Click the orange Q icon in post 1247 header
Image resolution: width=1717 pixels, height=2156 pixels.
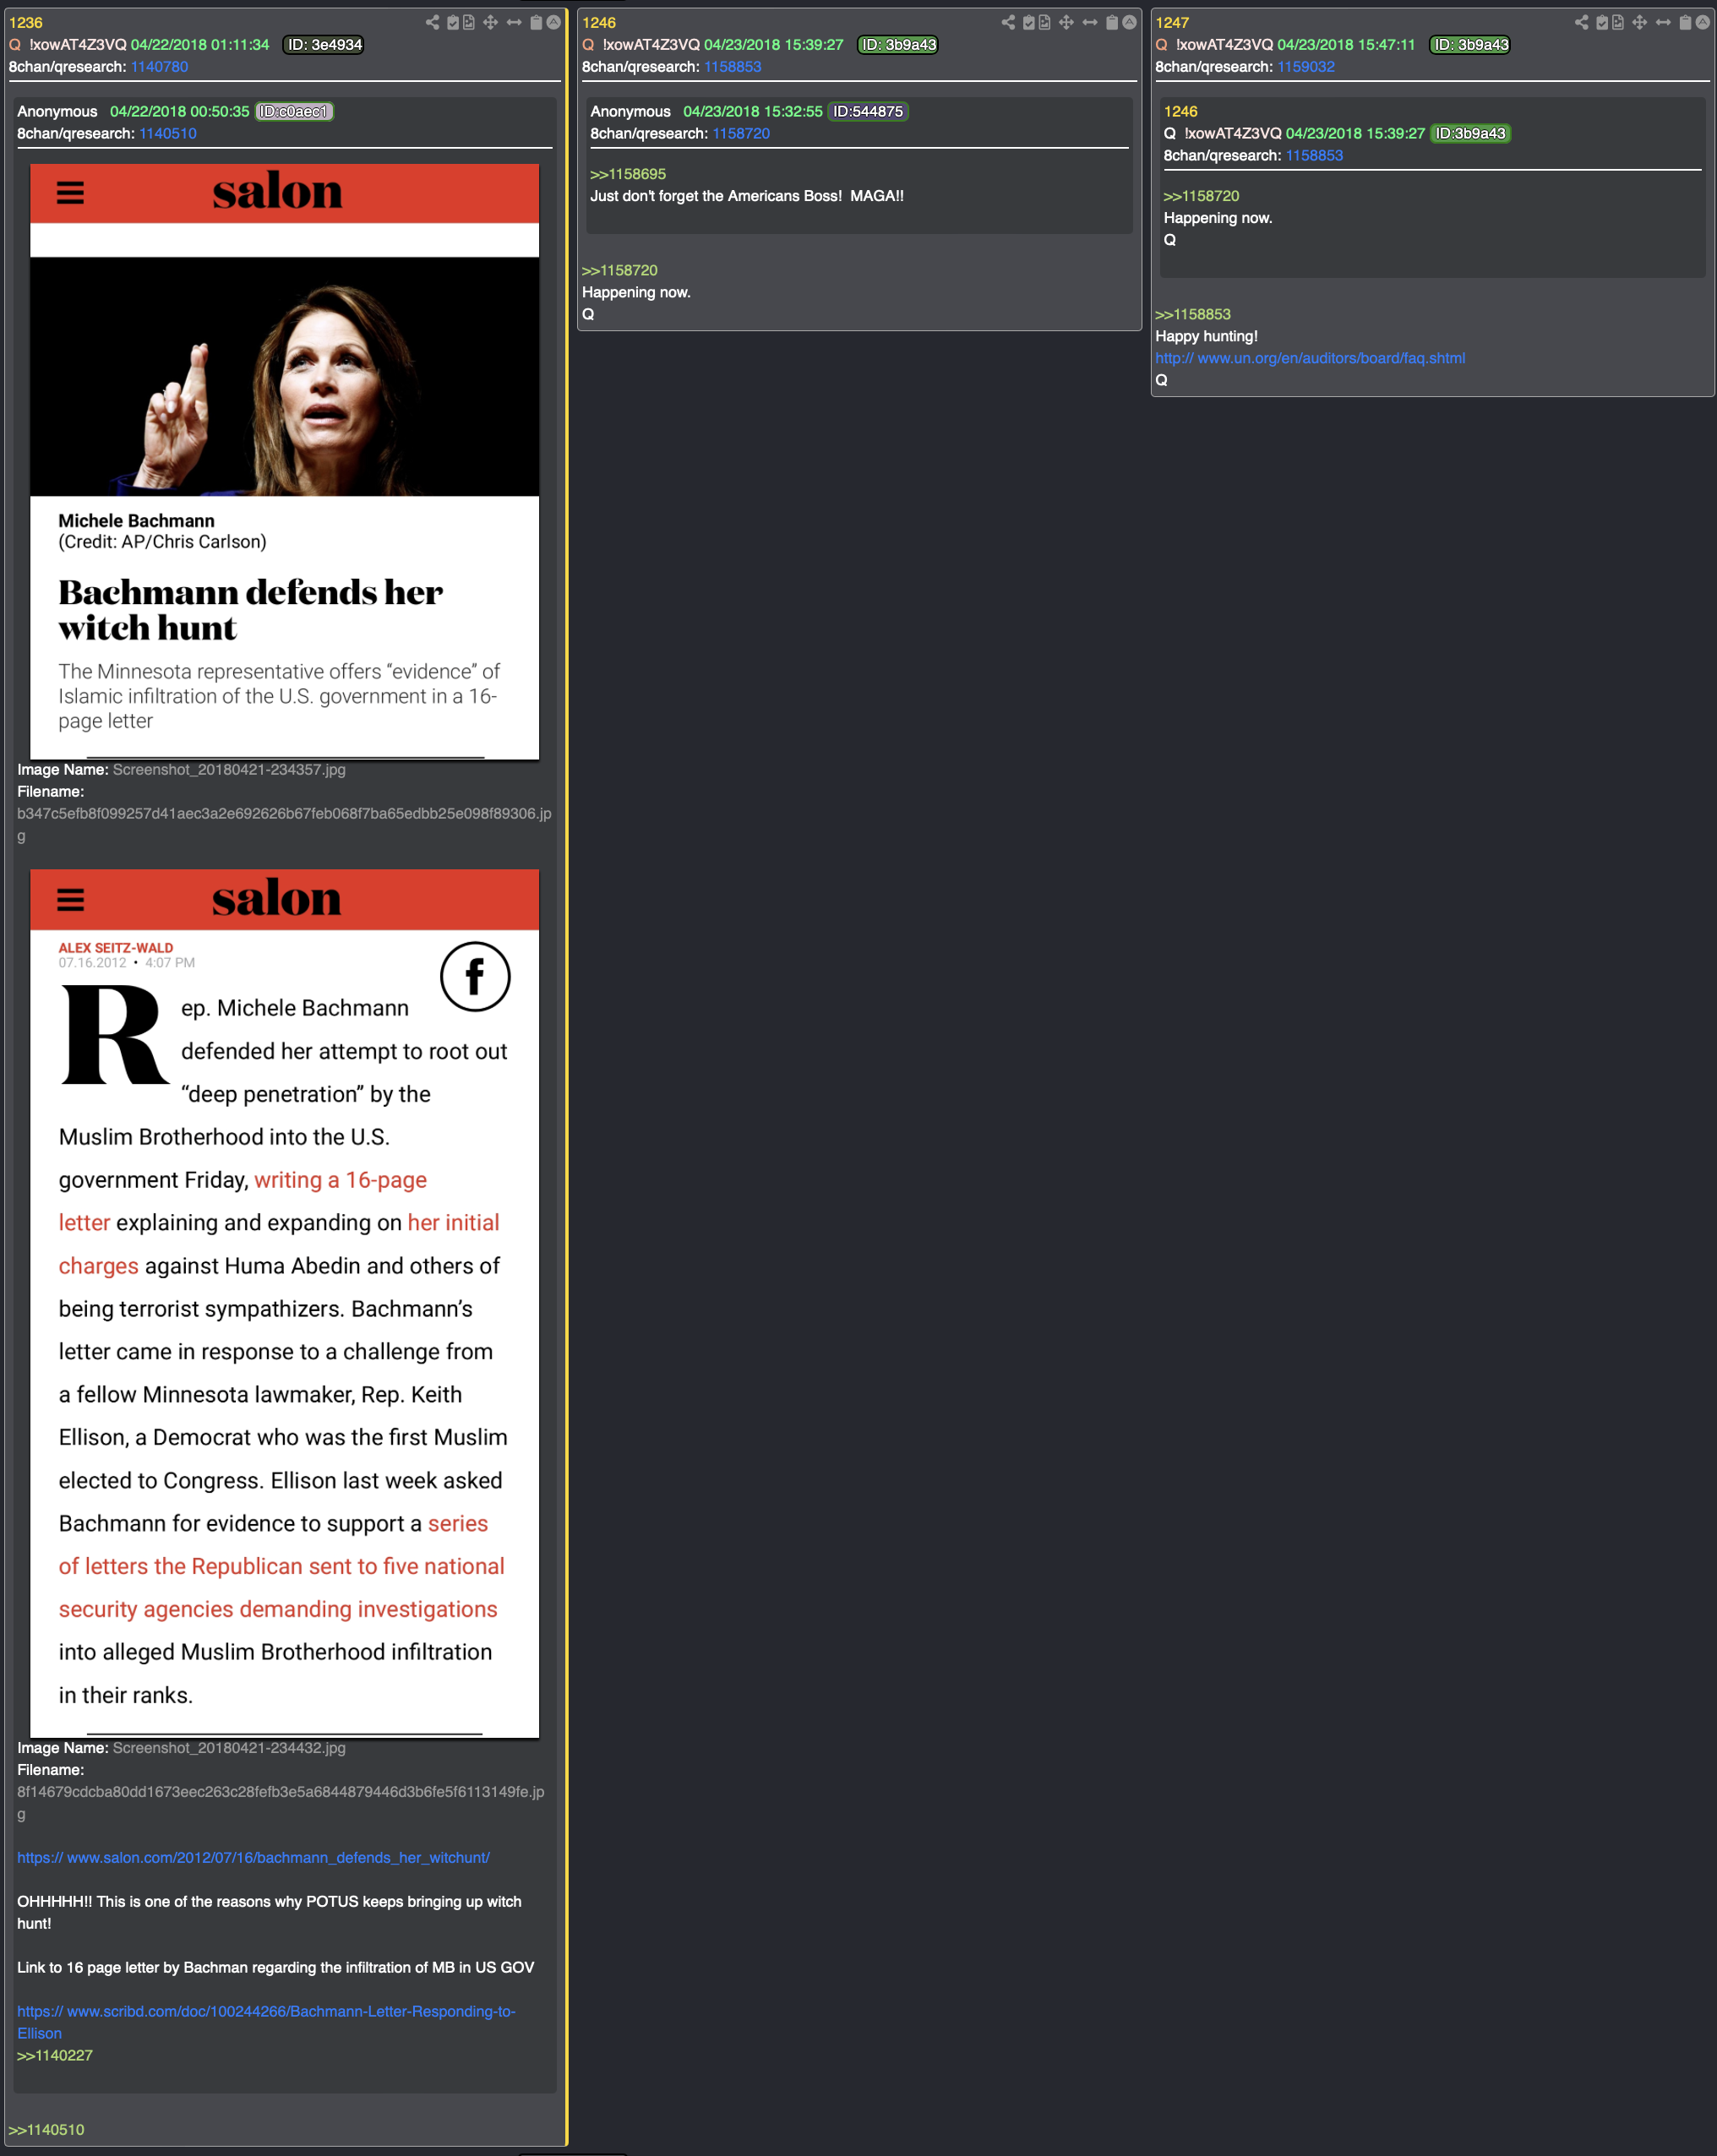(1161, 44)
